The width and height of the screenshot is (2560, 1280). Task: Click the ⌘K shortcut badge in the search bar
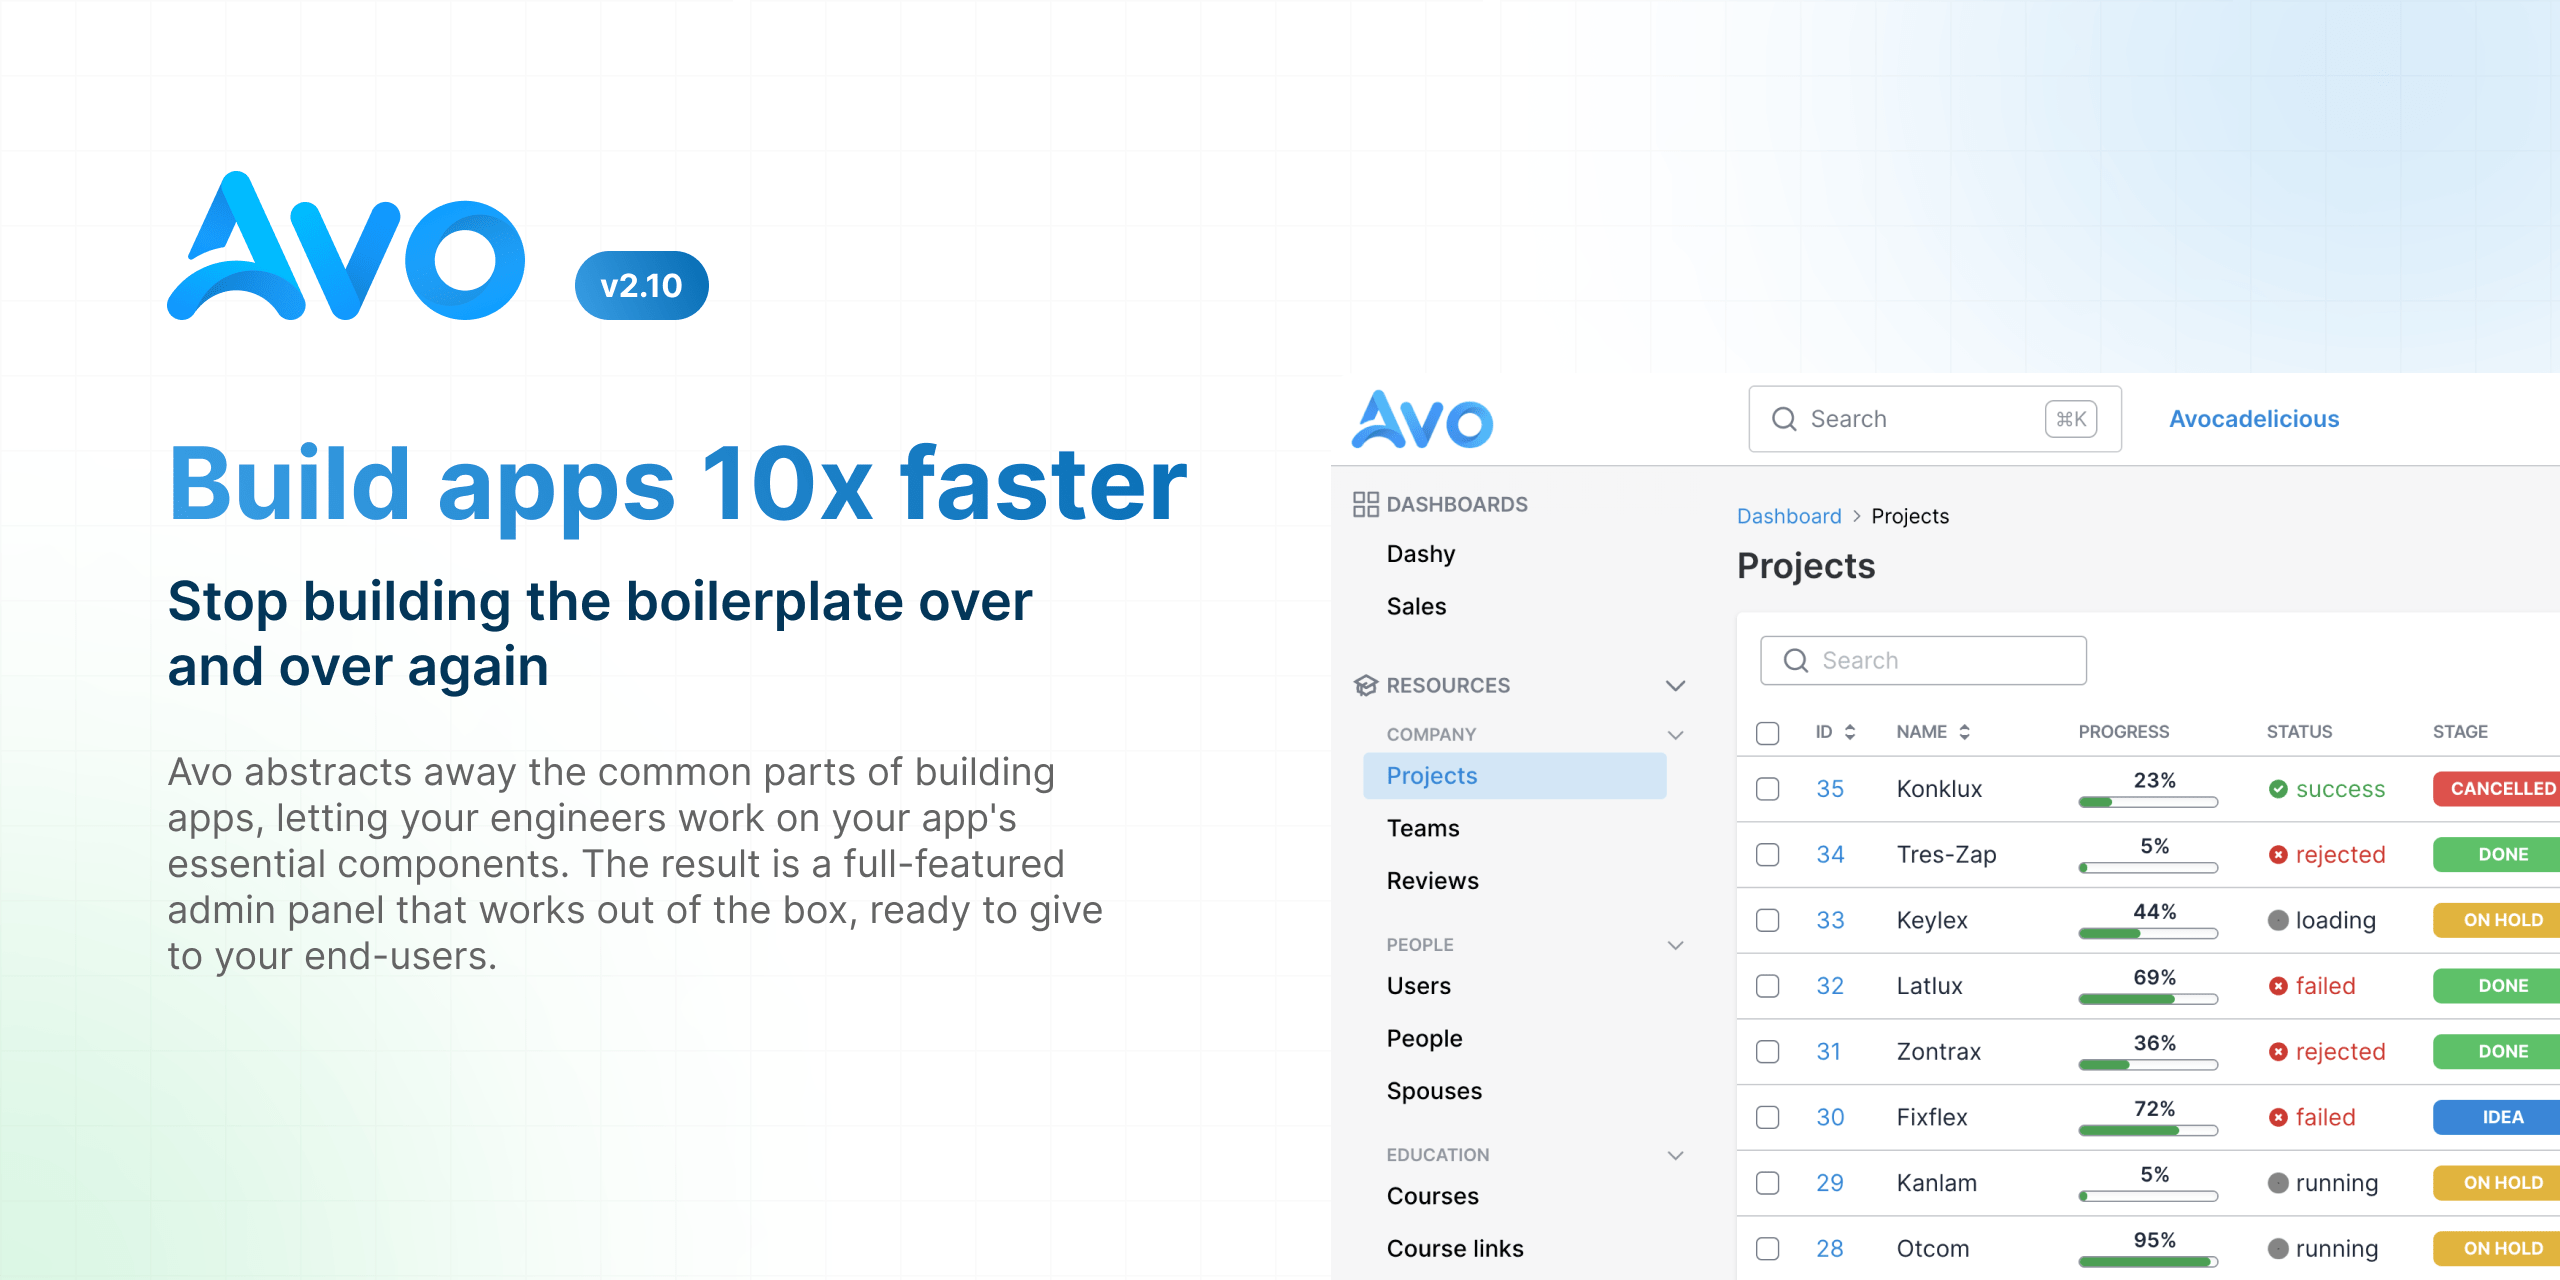pos(2070,419)
